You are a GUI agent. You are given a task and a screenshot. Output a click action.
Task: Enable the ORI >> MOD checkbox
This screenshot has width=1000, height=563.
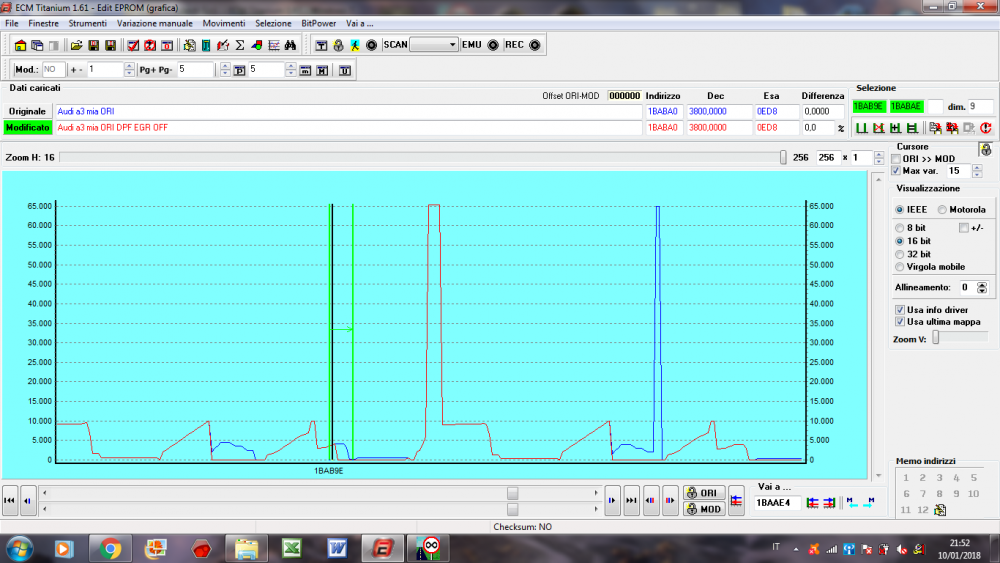click(x=896, y=159)
